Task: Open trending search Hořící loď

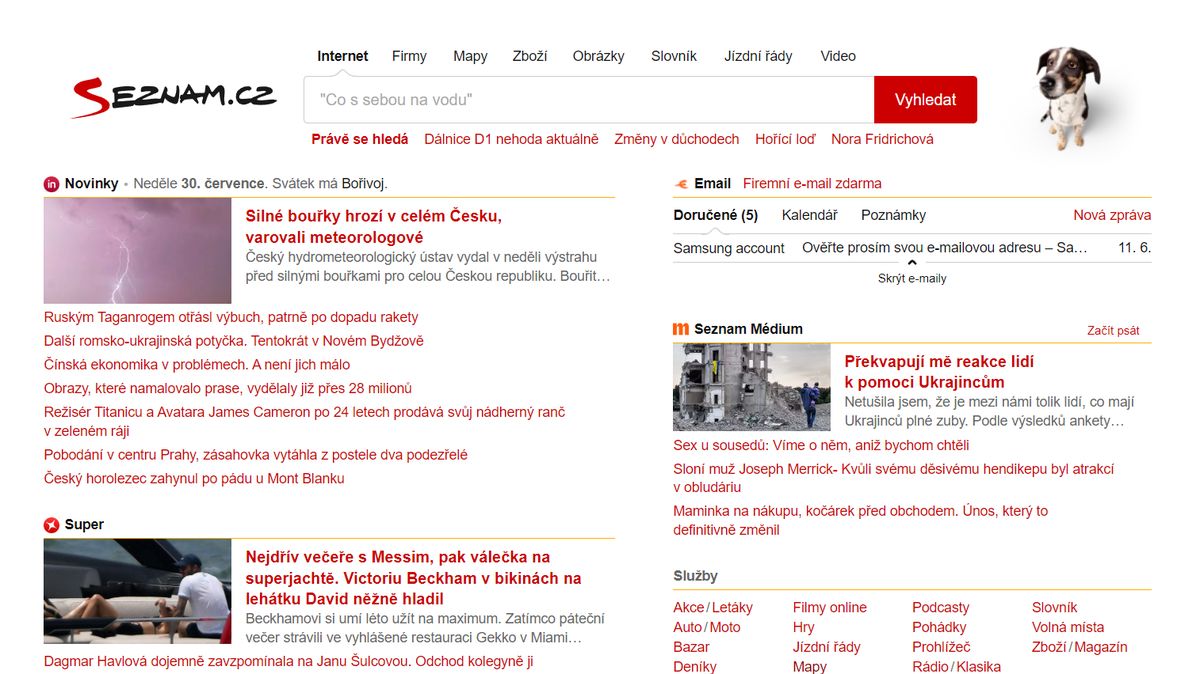Action: [x=785, y=139]
